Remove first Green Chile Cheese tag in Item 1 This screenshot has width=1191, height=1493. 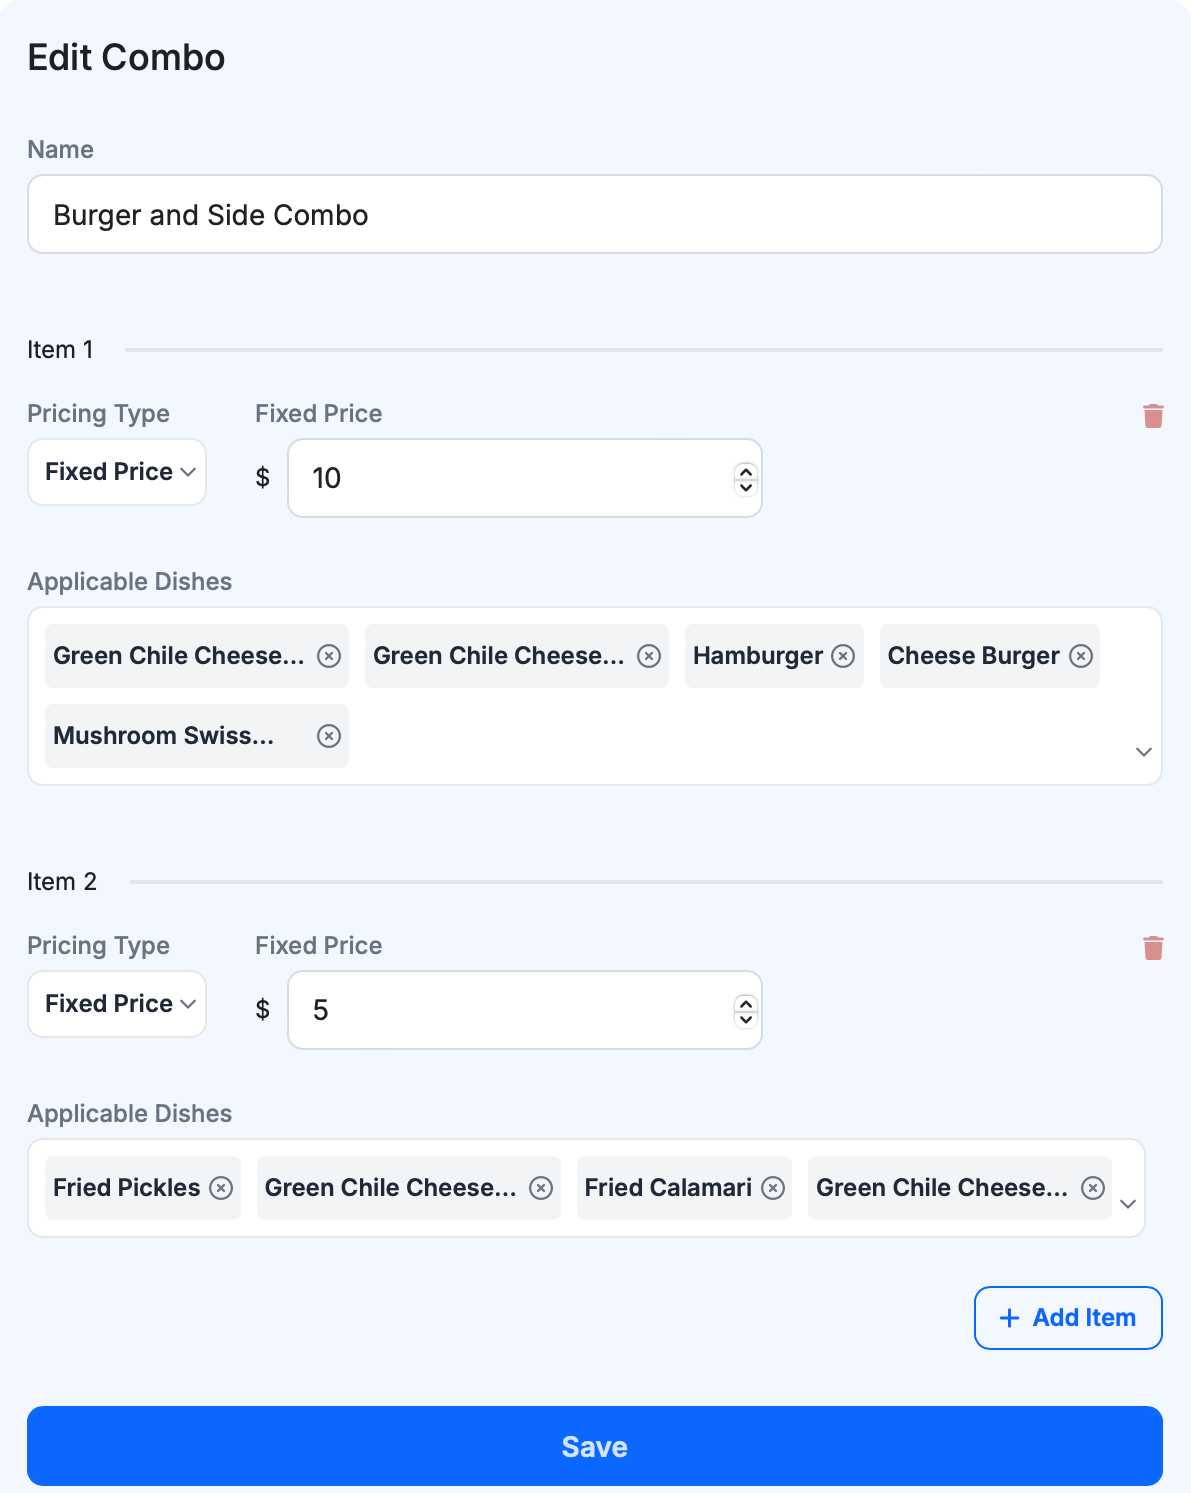click(329, 656)
